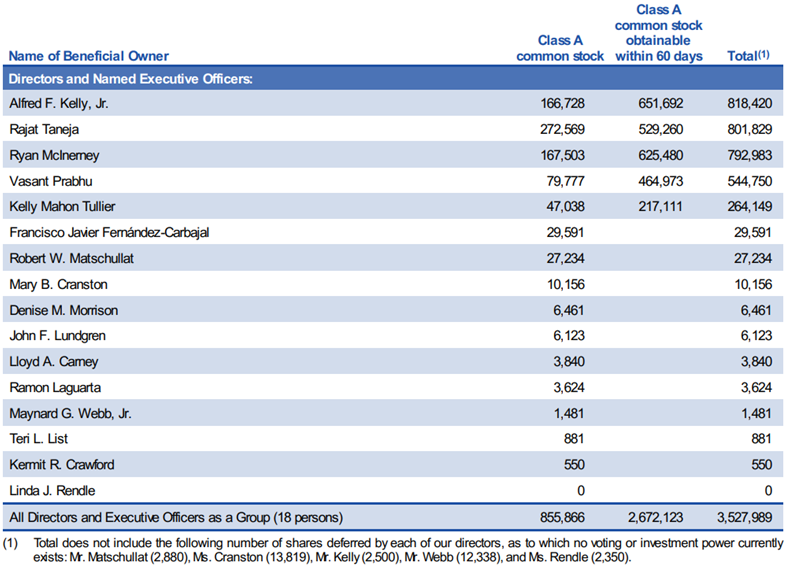The width and height of the screenshot is (787, 573).
Task: Select the 'Directors and Named Executive Officers:' section bar
Action: (x=393, y=79)
